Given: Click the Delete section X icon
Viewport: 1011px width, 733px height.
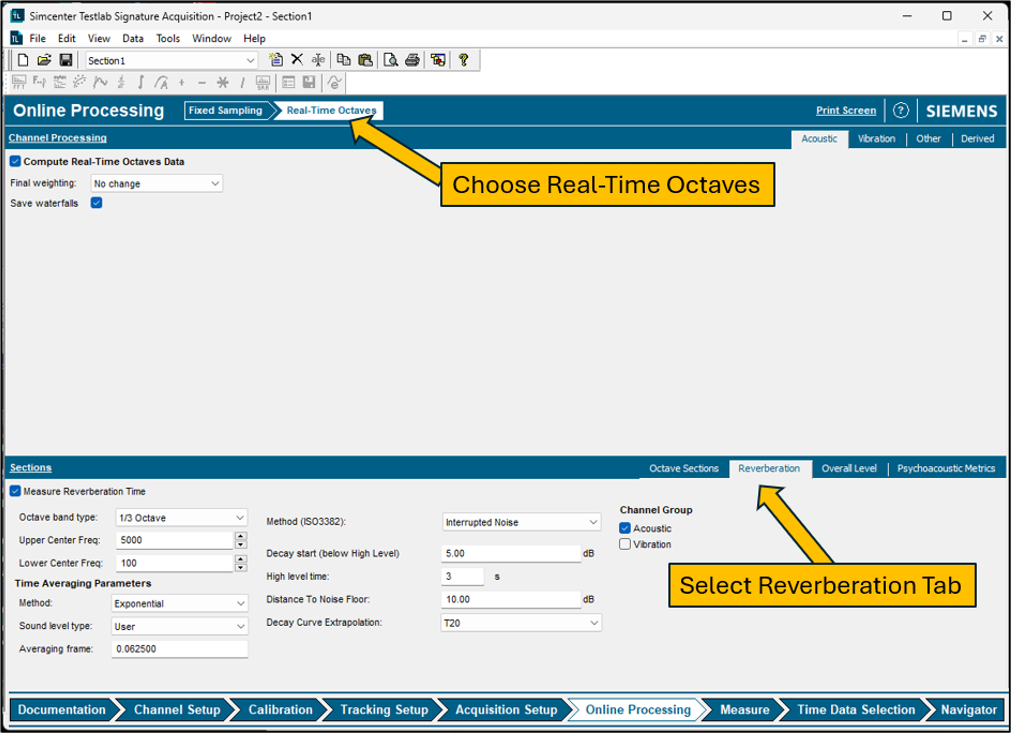Looking at the screenshot, I should click(x=297, y=60).
